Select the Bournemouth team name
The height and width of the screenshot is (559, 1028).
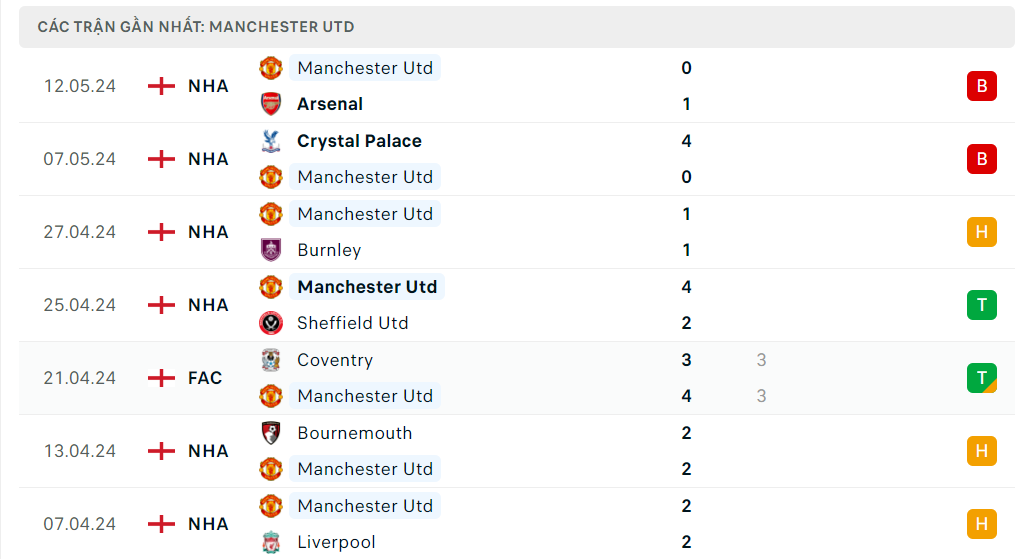354,433
